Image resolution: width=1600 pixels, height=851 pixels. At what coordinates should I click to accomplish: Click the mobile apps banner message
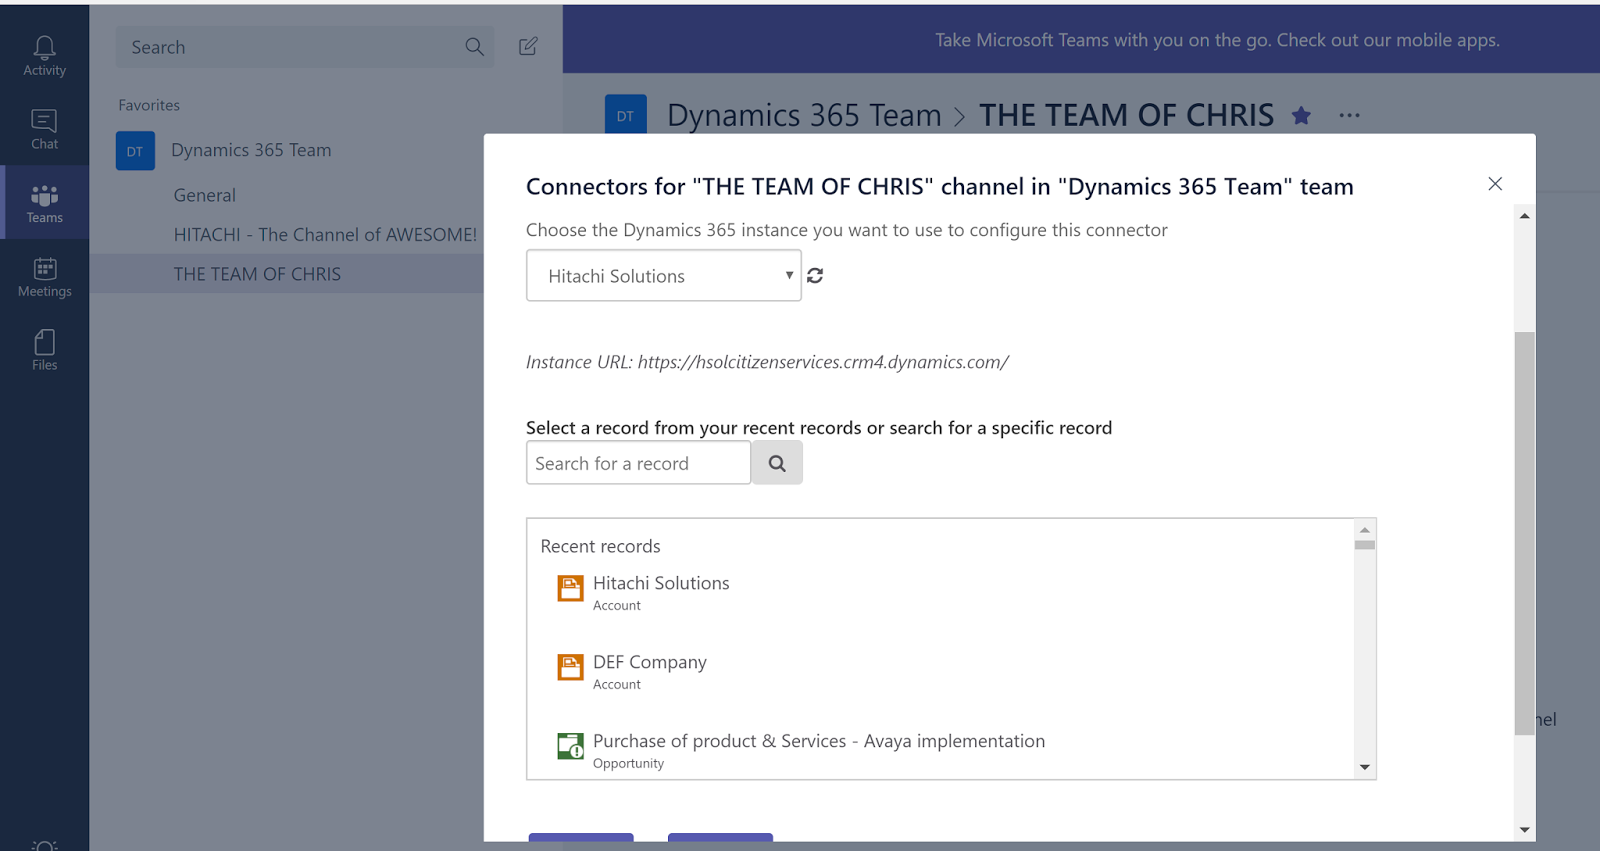pyautogui.click(x=1217, y=40)
